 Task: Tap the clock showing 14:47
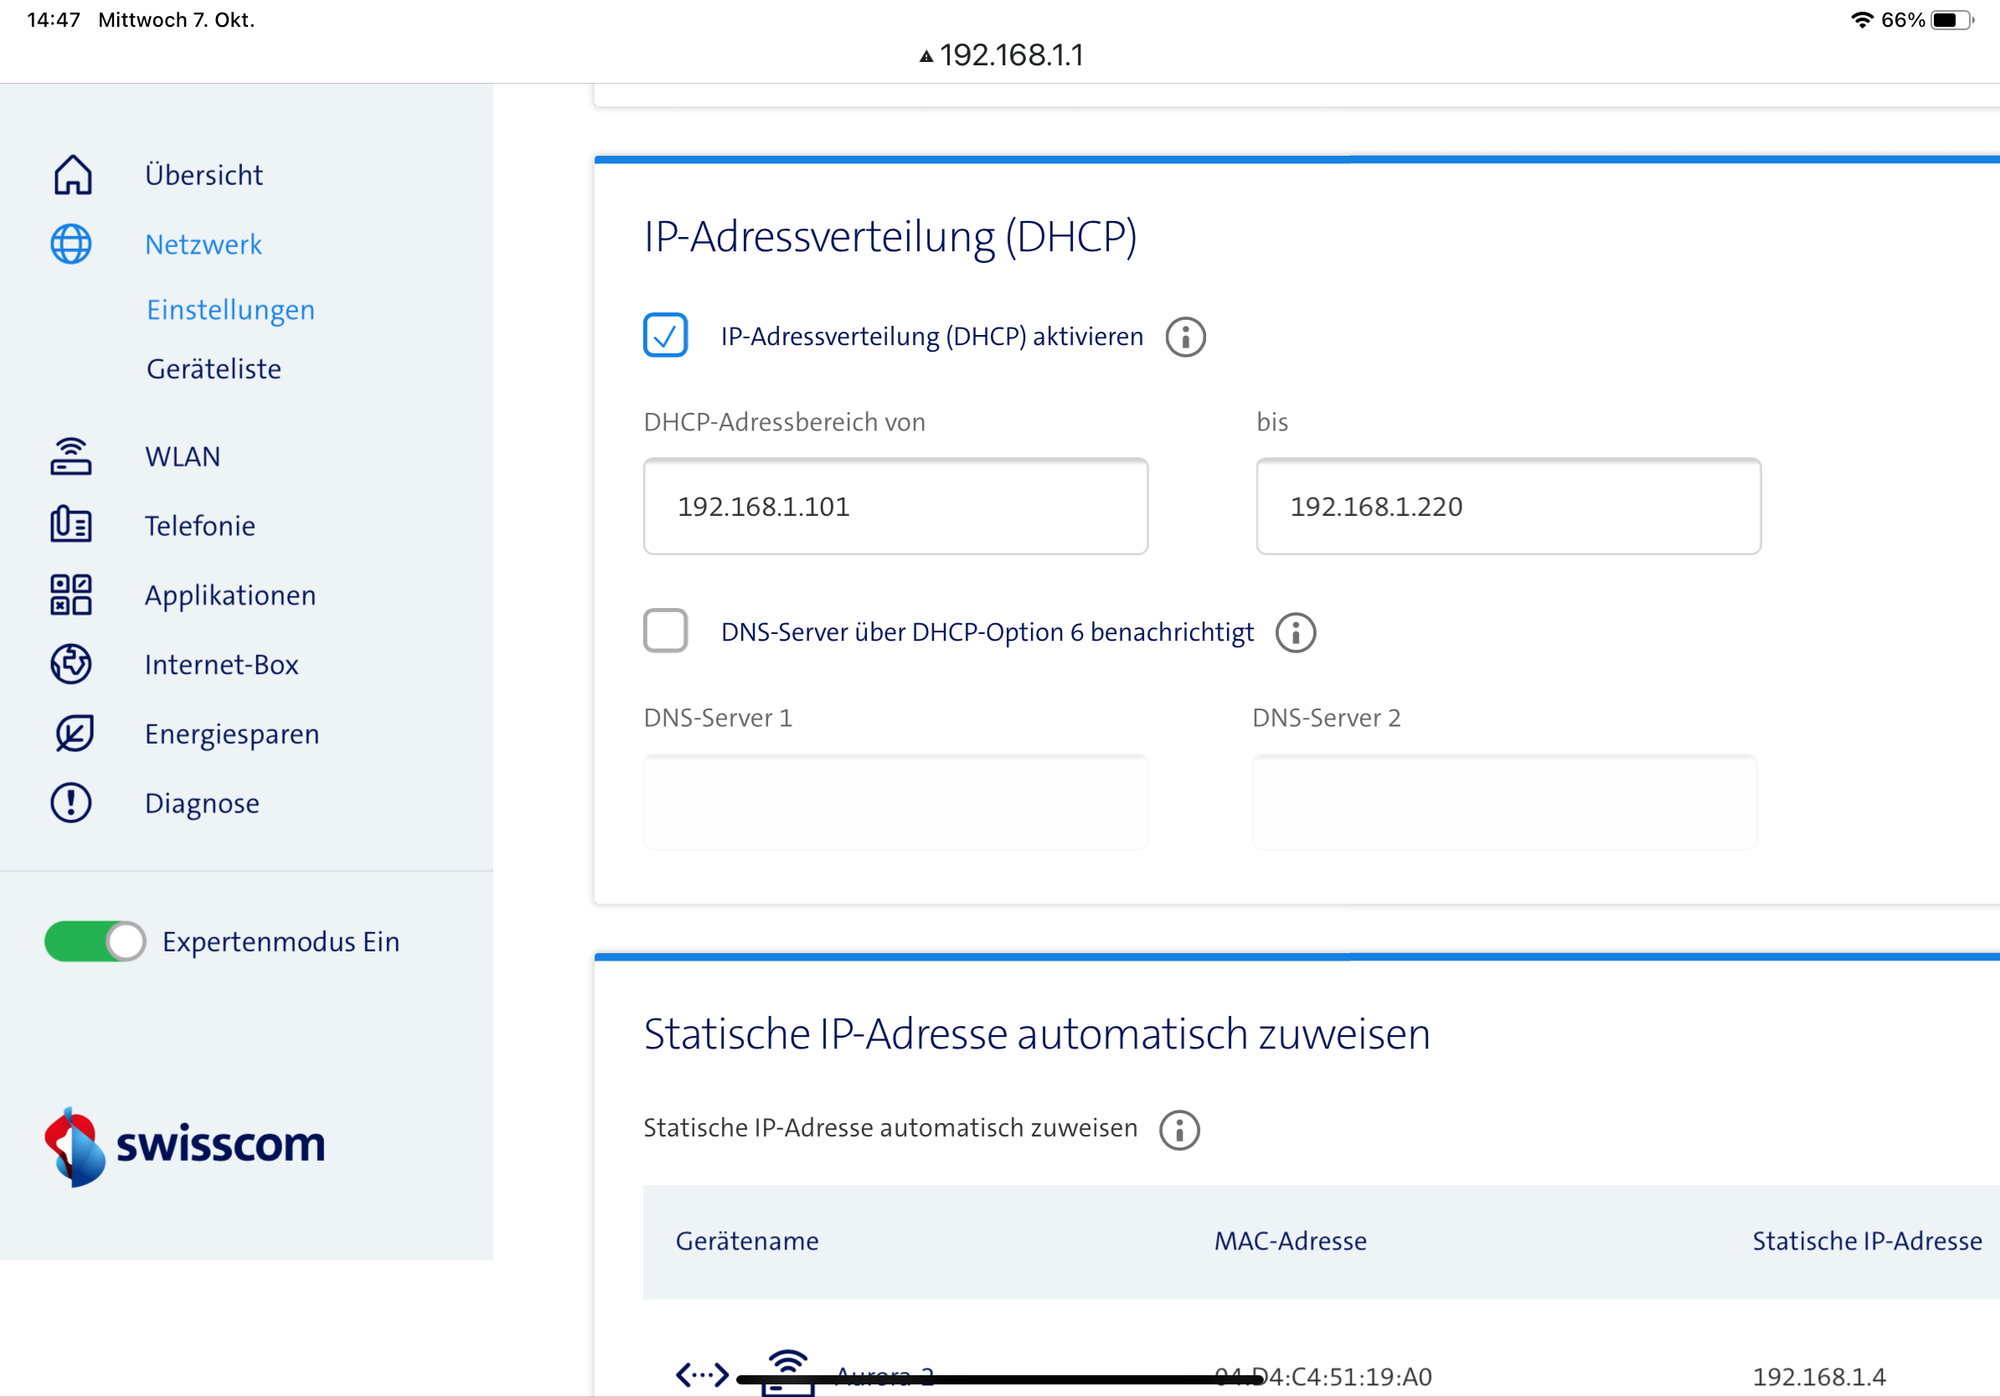point(53,20)
